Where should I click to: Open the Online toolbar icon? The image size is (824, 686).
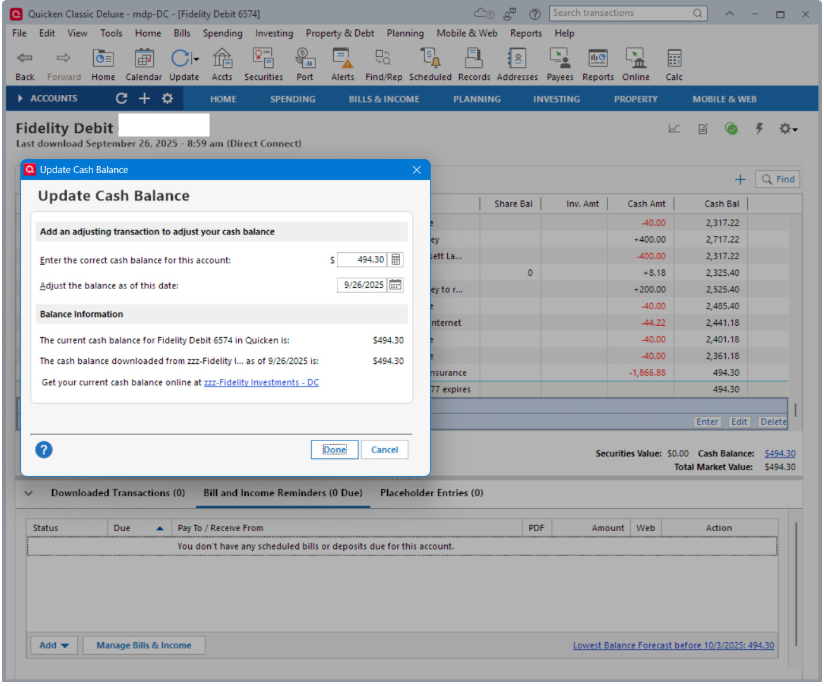[635, 58]
